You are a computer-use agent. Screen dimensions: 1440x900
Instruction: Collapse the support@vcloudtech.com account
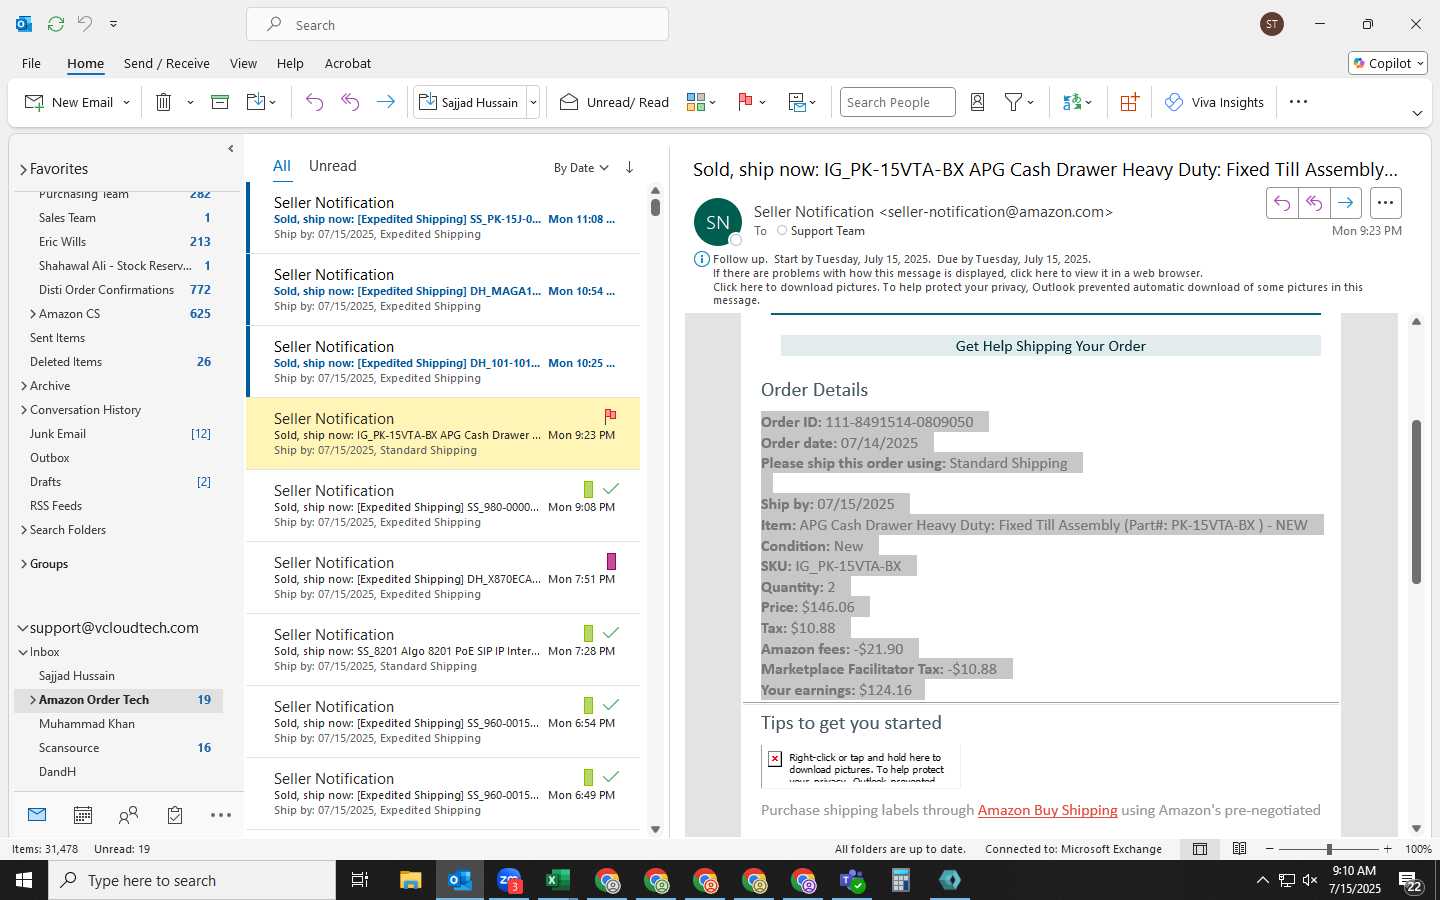click(x=23, y=628)
